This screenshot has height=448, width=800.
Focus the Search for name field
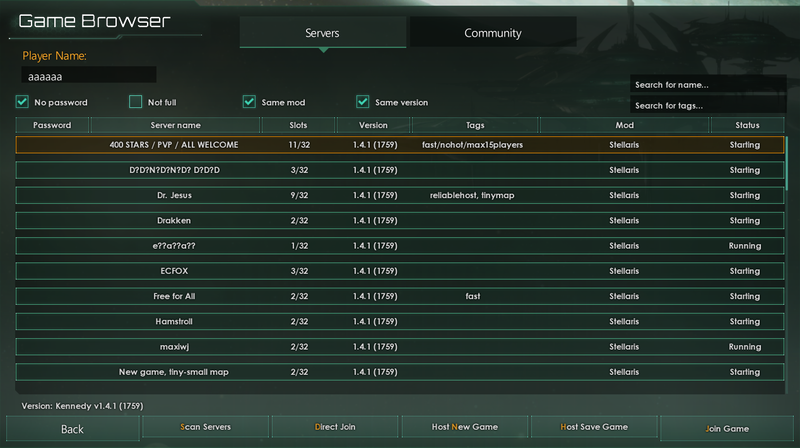click(708, 85)
